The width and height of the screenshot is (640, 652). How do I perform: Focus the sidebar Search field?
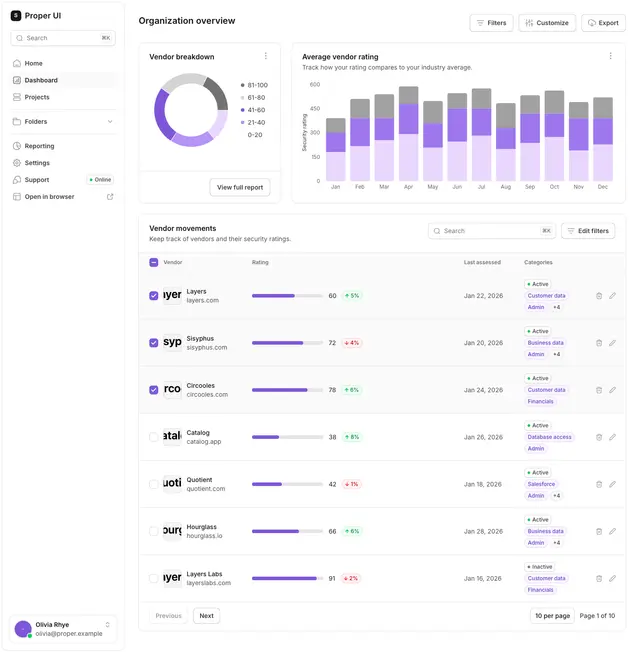click(x=63, y=38)
